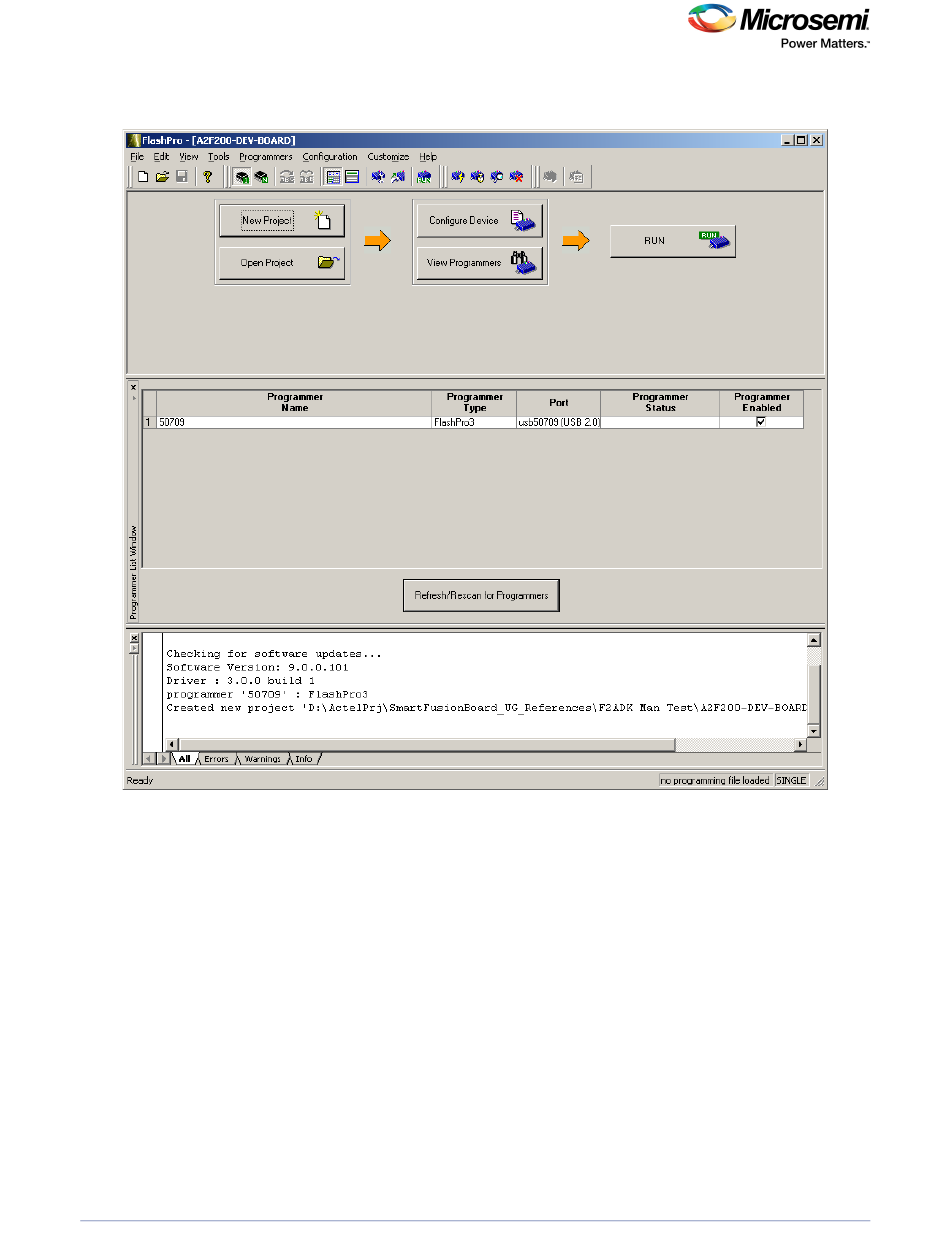Image resolution: width=950 pixels, height=1254 pixels.
Task: Close the Programmer List Window panel
Action: click(x=133, y=386)
